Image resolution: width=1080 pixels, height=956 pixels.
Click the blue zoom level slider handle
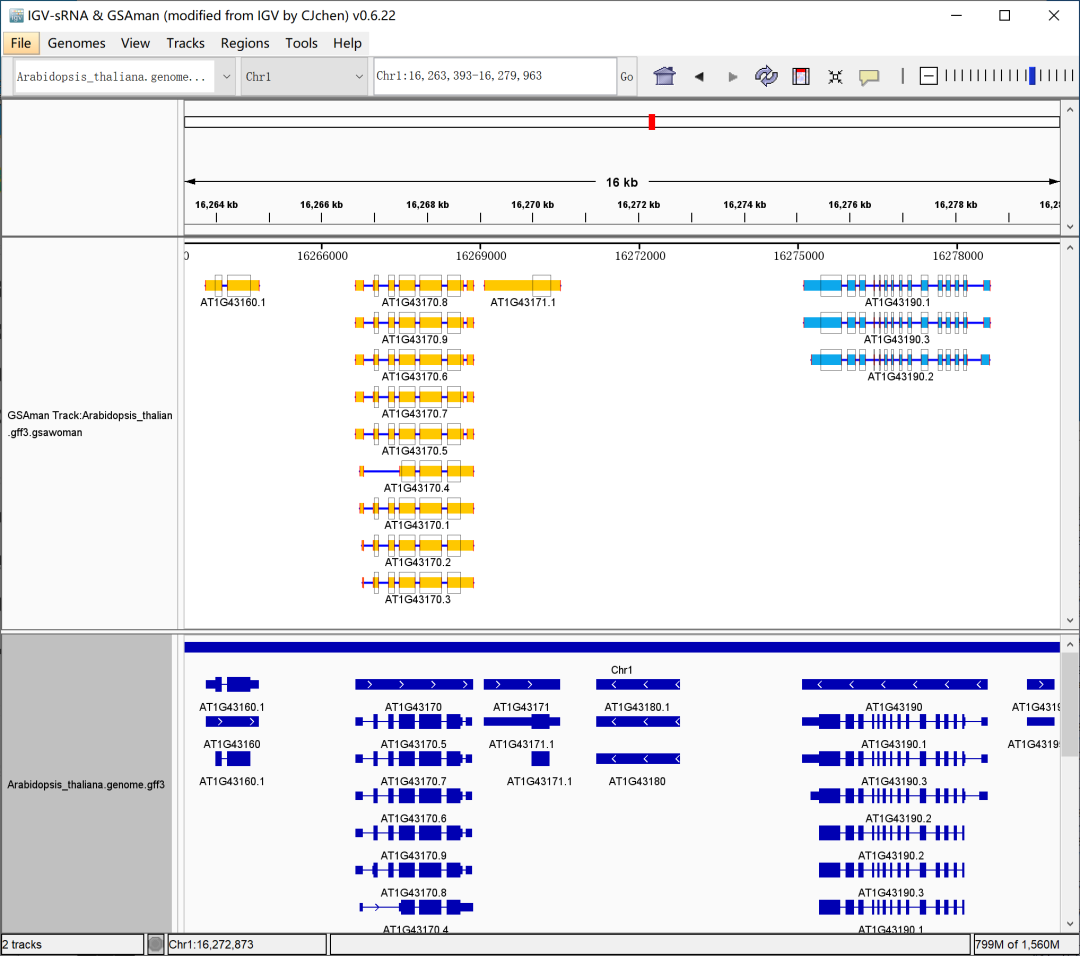[1032, 76]
